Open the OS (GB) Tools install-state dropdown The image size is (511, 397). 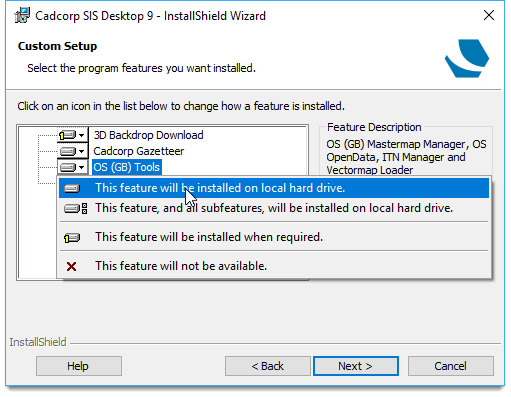tap(72, 167)
